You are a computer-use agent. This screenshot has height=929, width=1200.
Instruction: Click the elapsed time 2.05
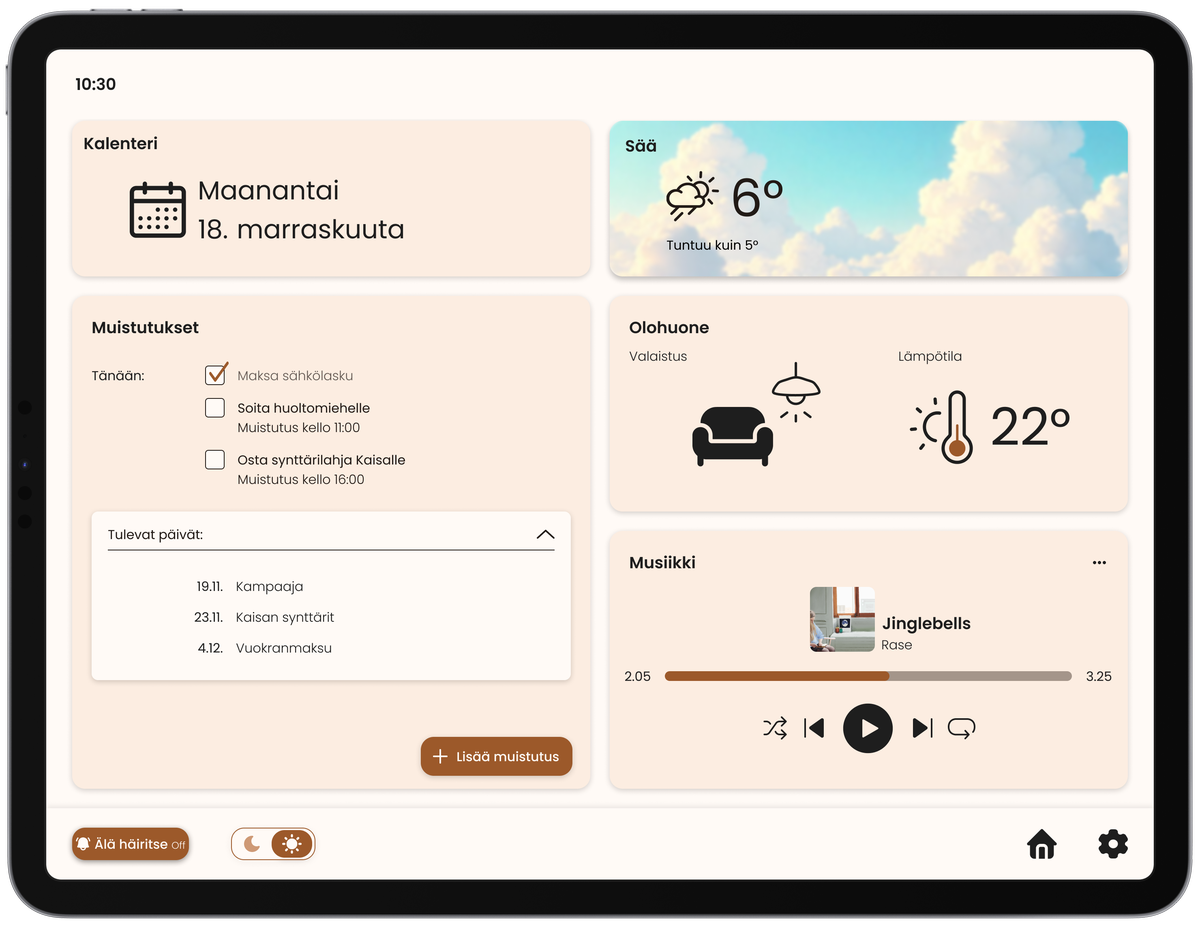637,676
